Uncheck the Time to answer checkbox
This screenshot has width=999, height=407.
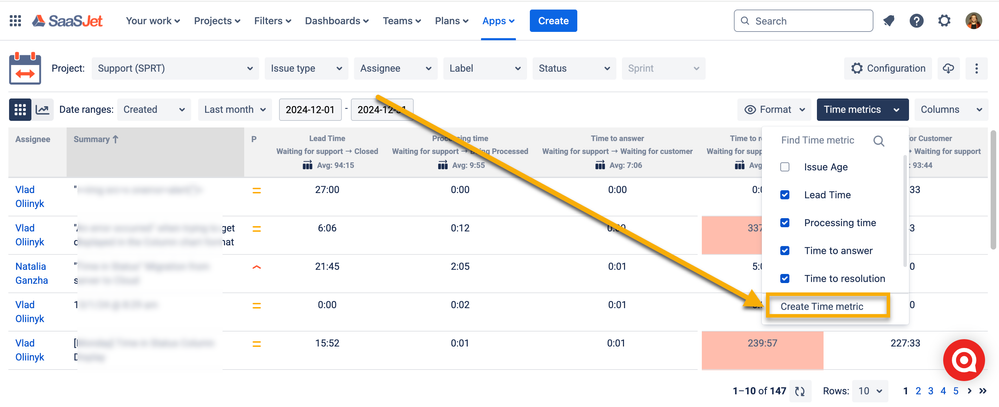tap(785, 251)
